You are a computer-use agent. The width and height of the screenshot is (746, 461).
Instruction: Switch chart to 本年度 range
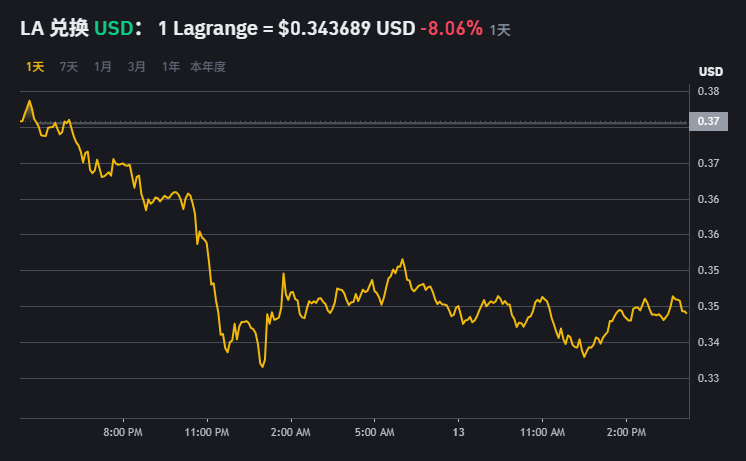(x=208, y=67)
